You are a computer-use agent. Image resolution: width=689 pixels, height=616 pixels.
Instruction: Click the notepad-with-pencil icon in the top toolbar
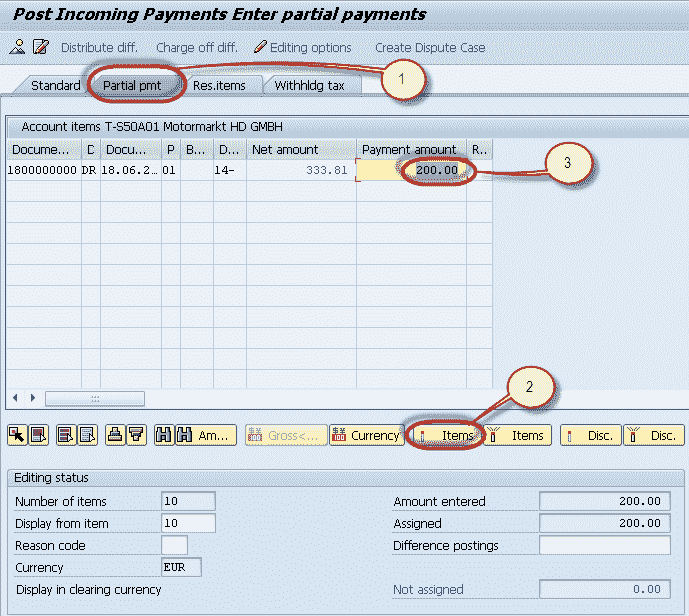pos(40,47)
